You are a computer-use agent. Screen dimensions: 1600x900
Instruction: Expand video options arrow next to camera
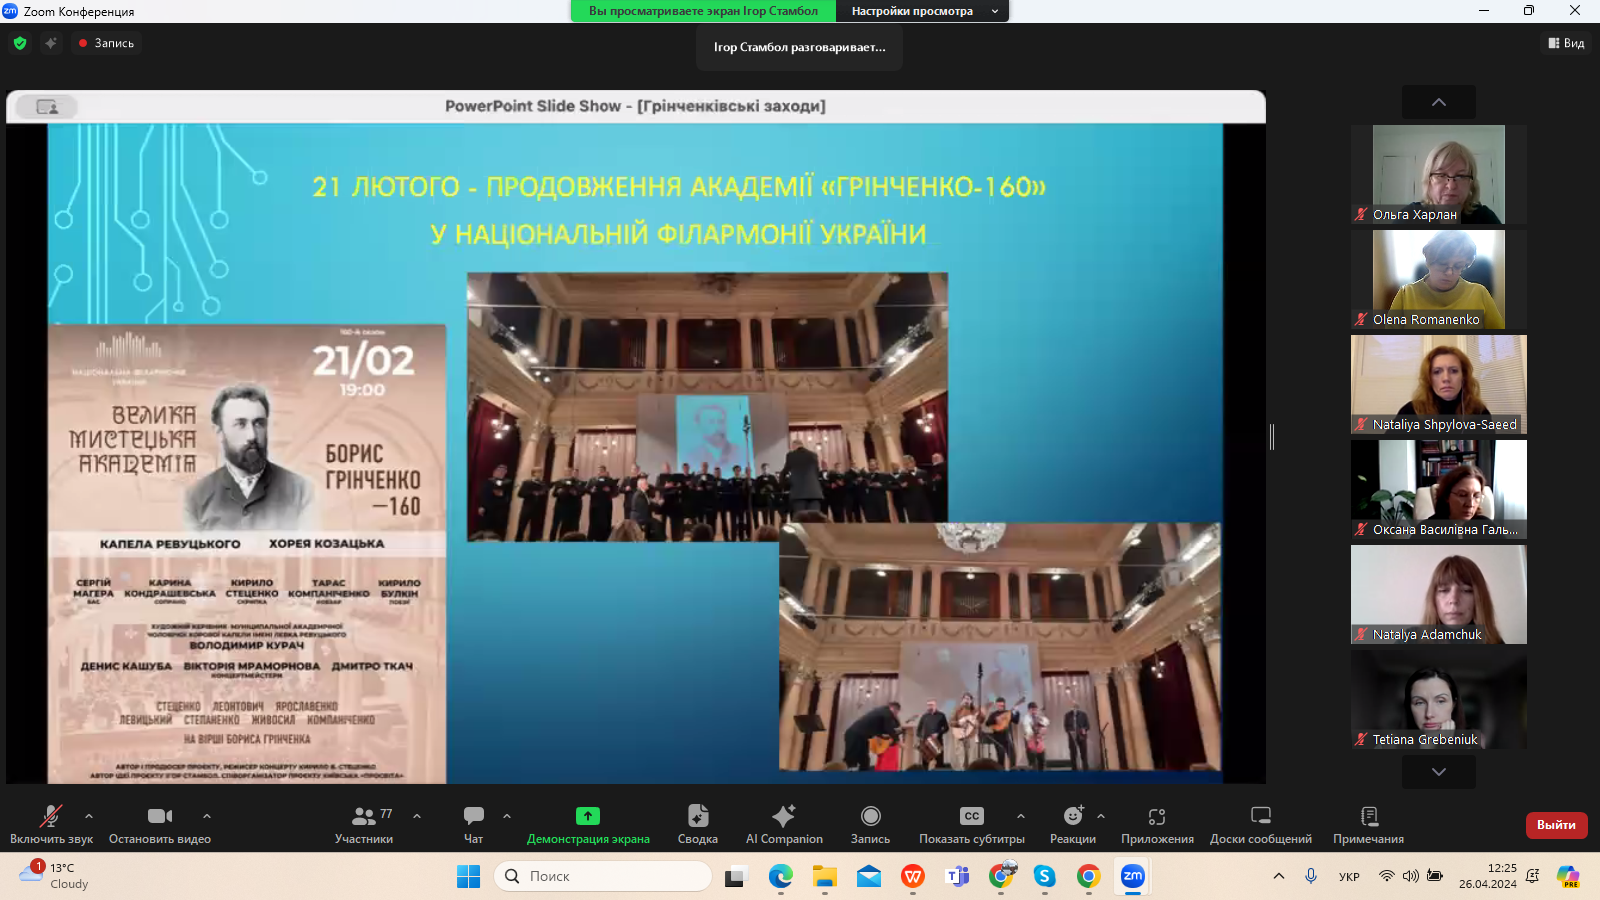(x=207, y=816)
